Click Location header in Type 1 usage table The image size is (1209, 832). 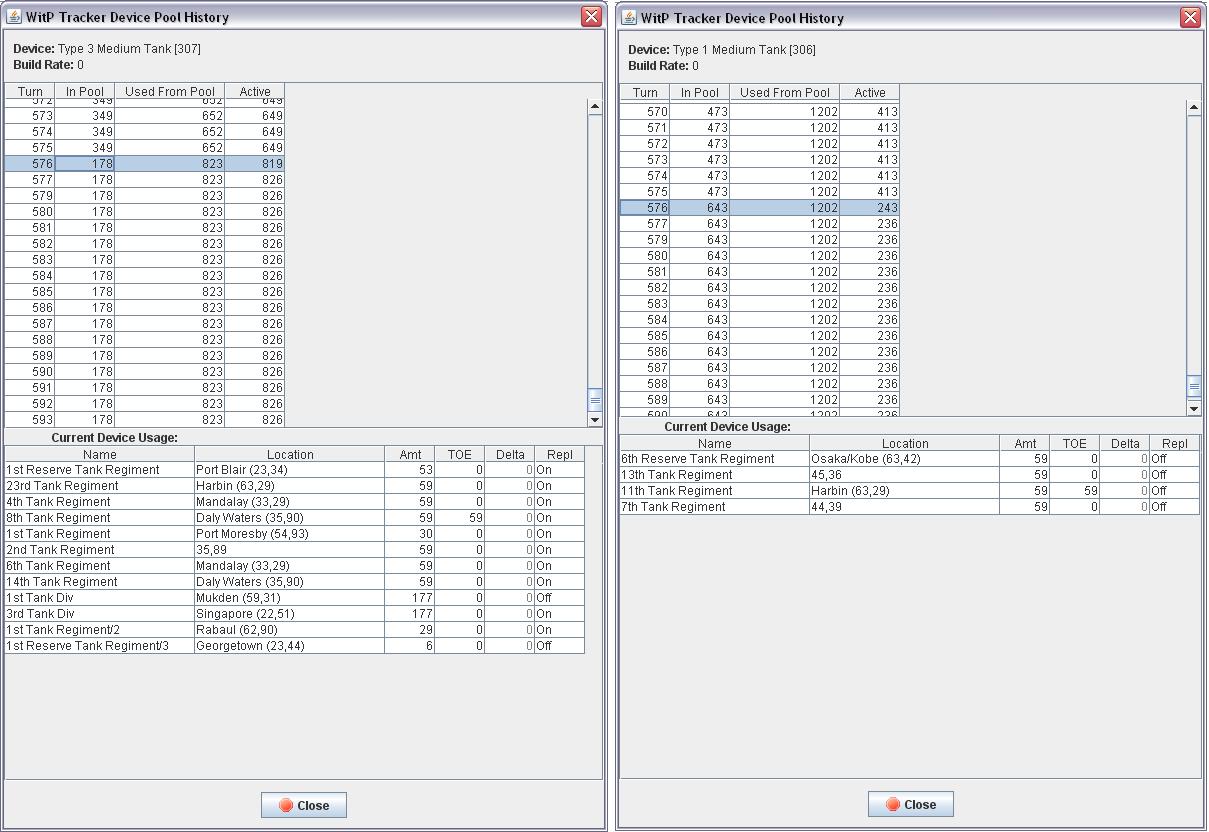point(905,443)
